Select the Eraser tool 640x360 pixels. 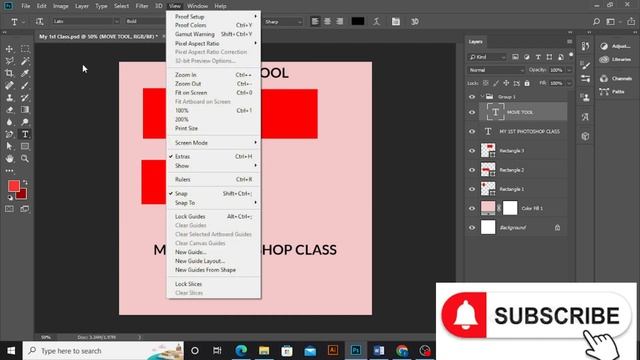pos(9,110)
